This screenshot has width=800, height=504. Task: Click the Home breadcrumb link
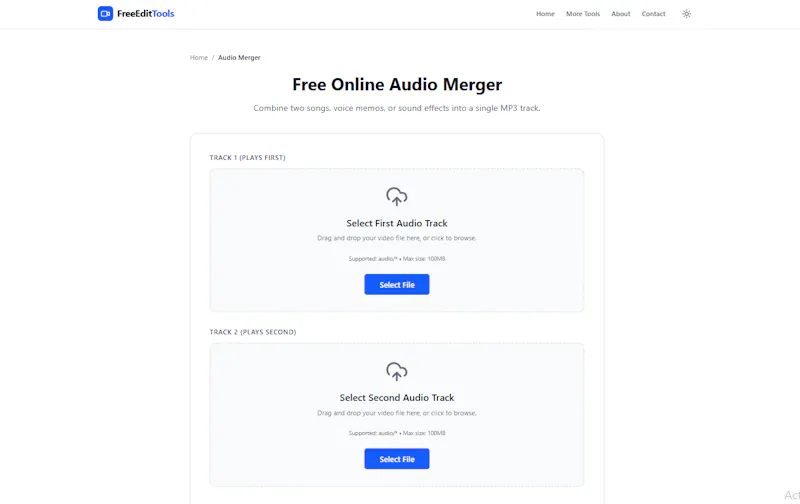198,58
